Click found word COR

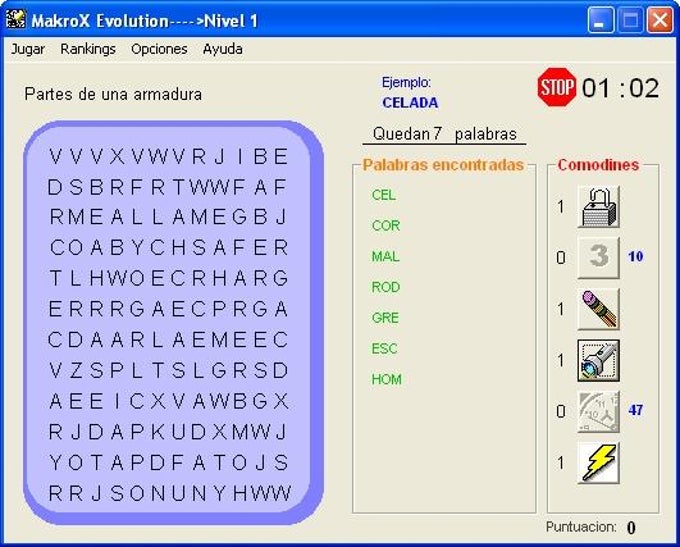pyautogui.click(x=386, y=226)
